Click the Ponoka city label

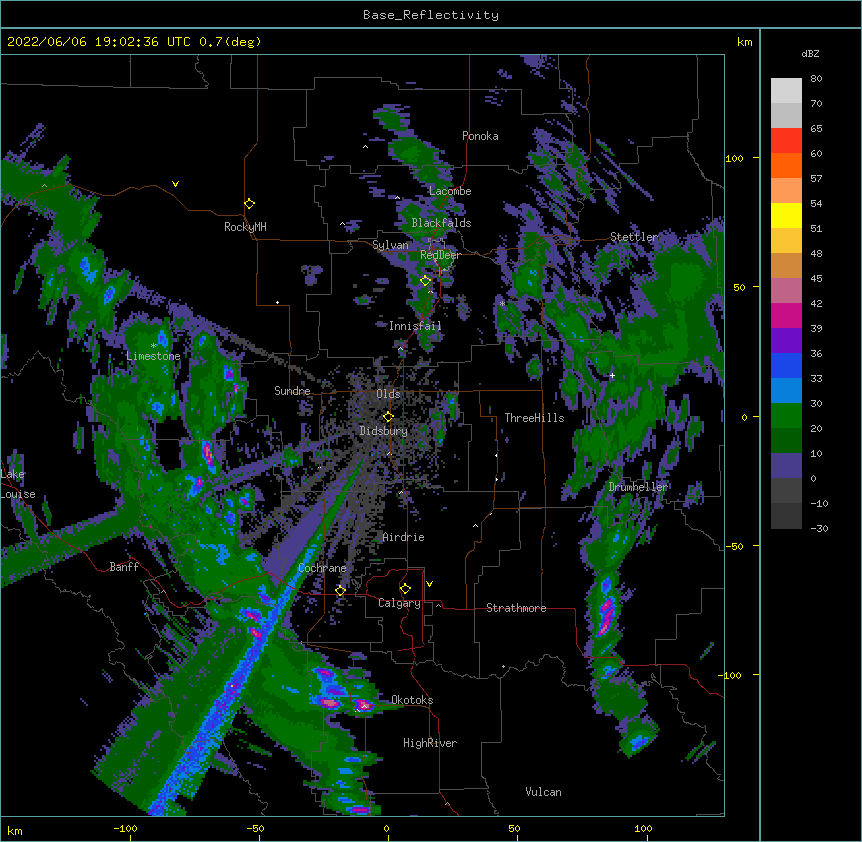click(480, 136)
